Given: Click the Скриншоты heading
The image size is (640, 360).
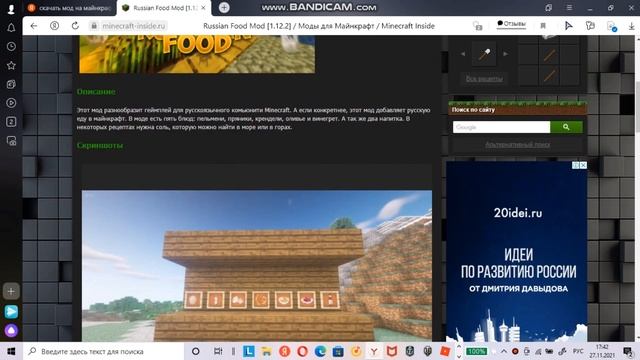Looking at the screenshot, I should 100,145.
